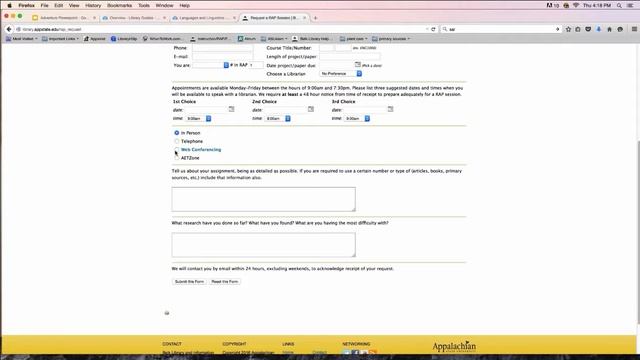Open calendar picker for 3rd Choice date
The width and height of the screenshot is (640, 360).
[x=390, y=109]
